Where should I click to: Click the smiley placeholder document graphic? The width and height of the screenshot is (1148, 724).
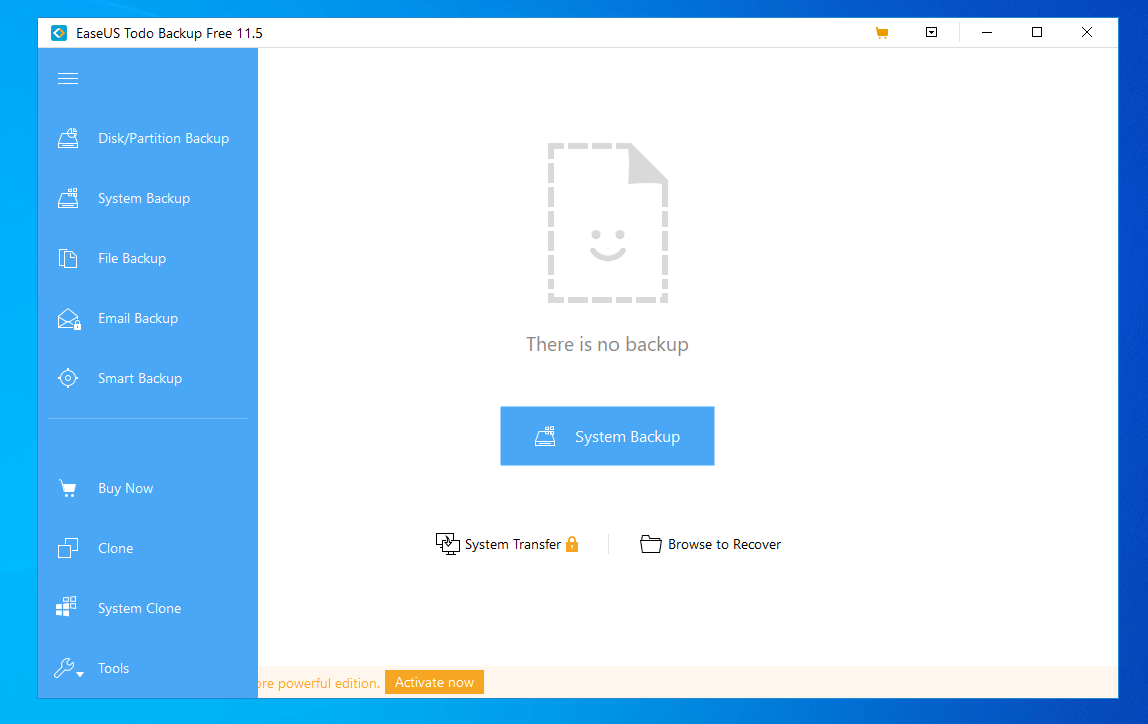[607, 222]
